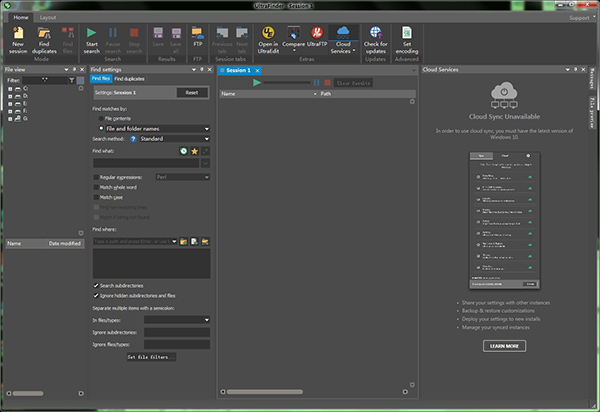Click the Cloud Services ribbon icon
This screenshot has height=412, width=600.
click(x=343, y=32)
